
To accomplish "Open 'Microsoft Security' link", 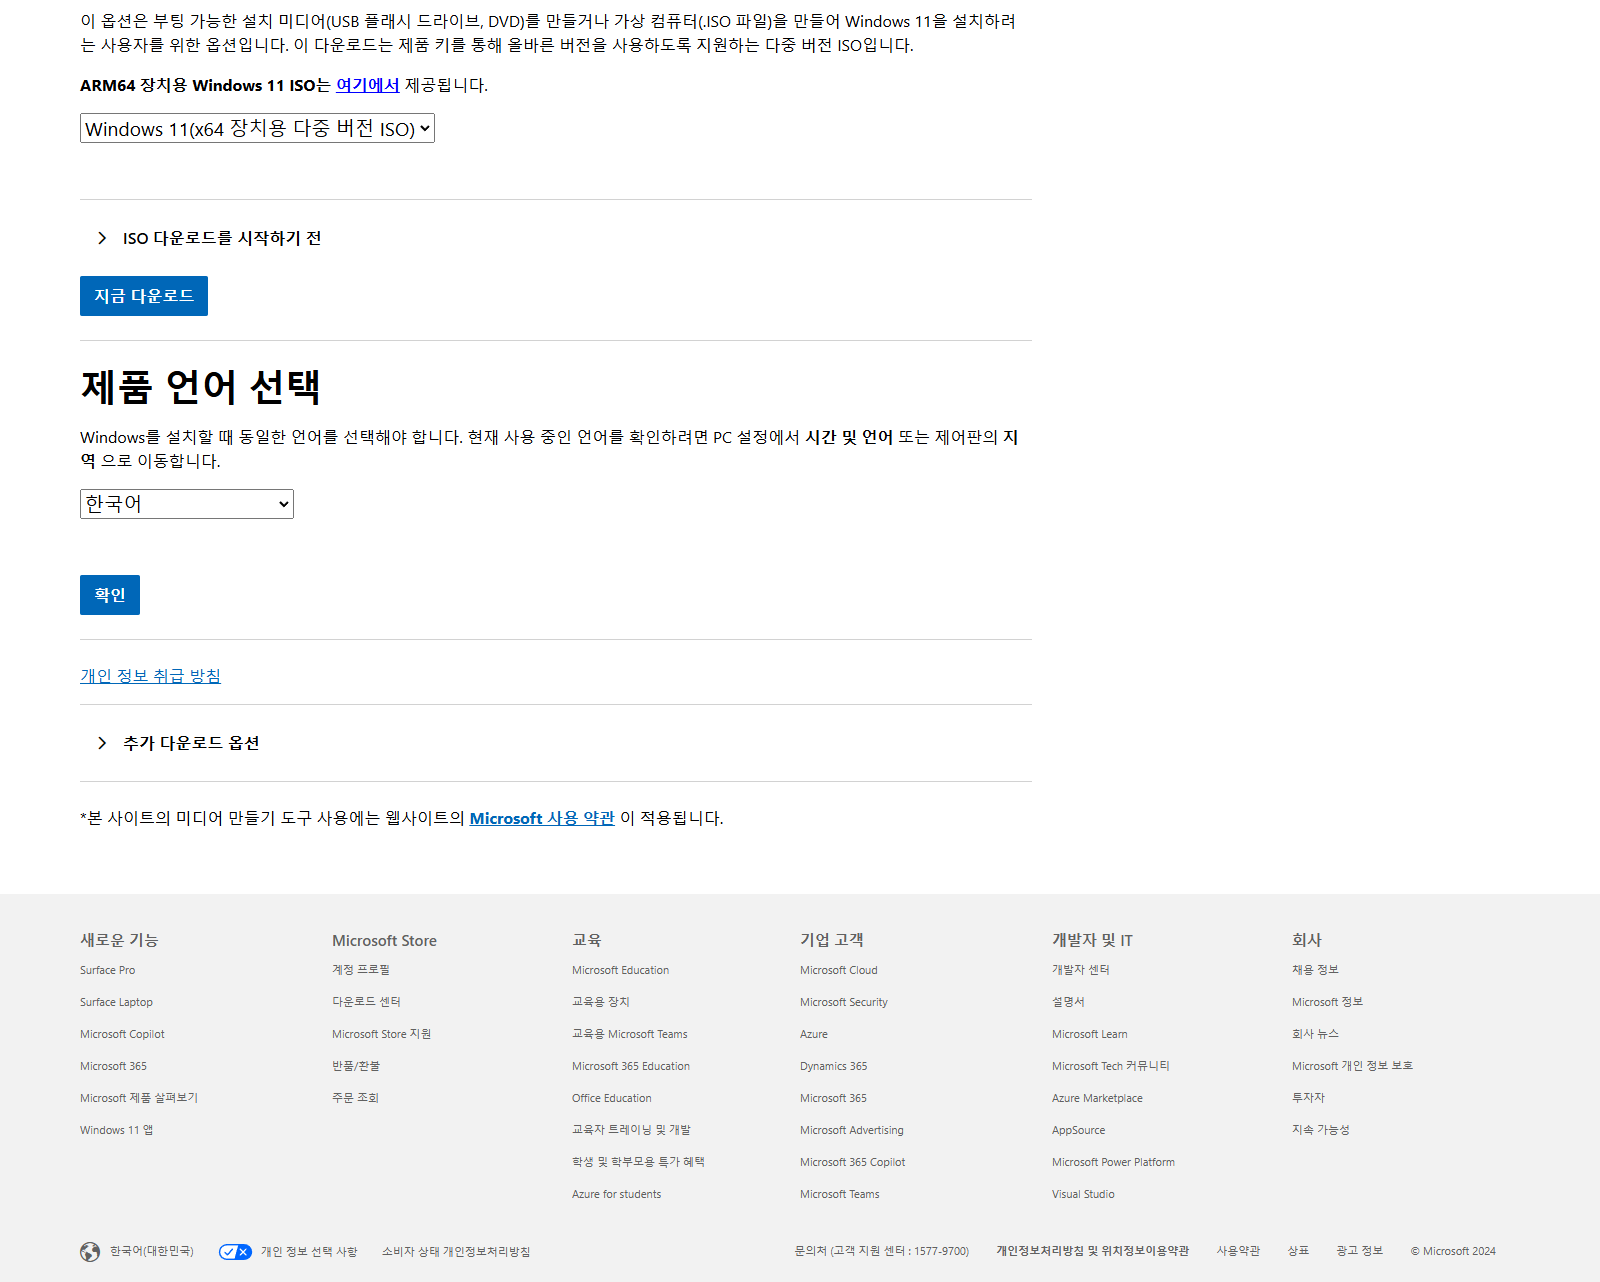I will pyautogui.click(x=843, y=1002).
